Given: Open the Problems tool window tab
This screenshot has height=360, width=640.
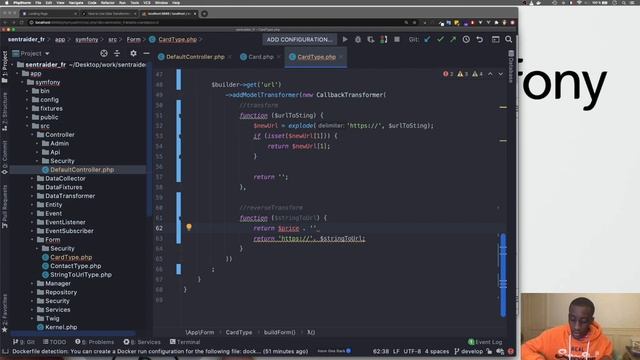Looking at the screenshot, I should click(95, 342).
